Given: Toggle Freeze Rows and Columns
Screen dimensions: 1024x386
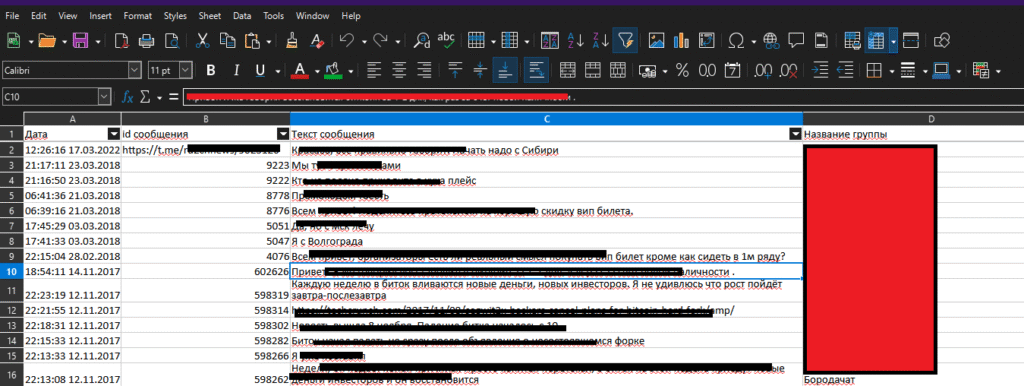Looking at the screenshot, I should (876, 40).
